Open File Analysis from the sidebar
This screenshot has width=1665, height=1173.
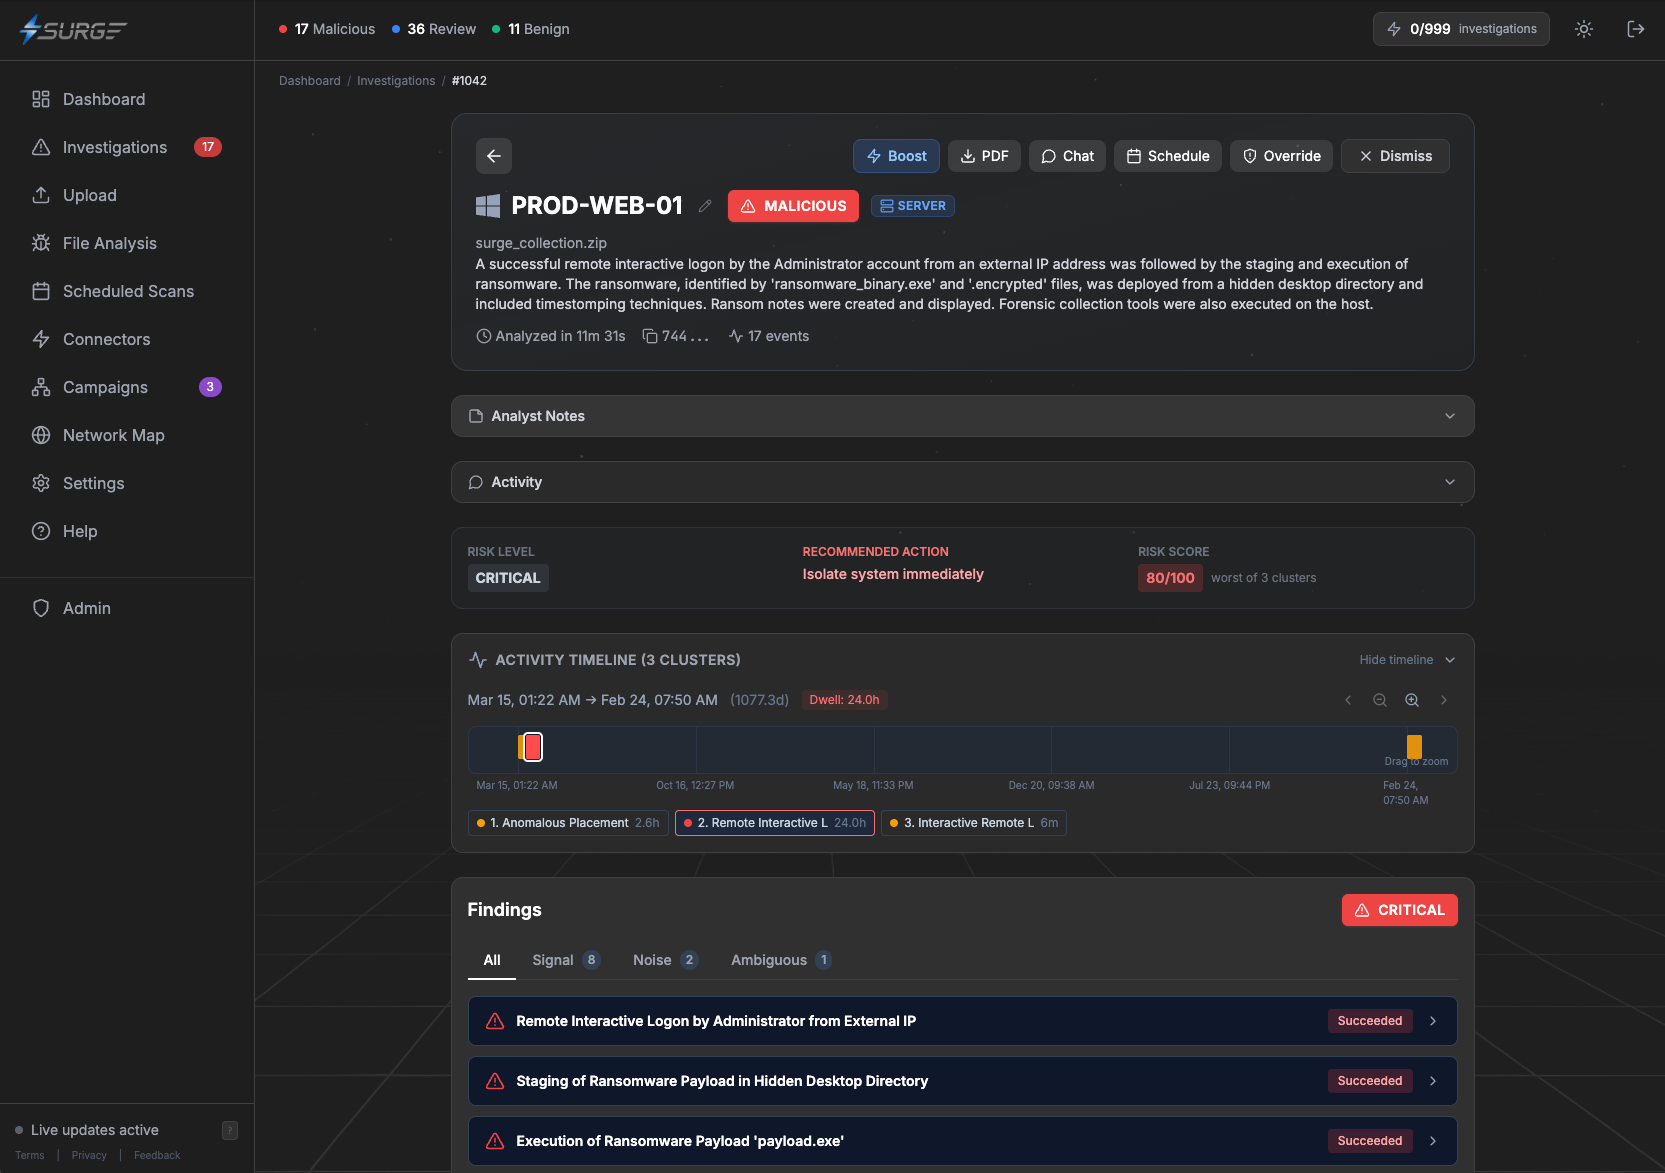coord(109,243)
